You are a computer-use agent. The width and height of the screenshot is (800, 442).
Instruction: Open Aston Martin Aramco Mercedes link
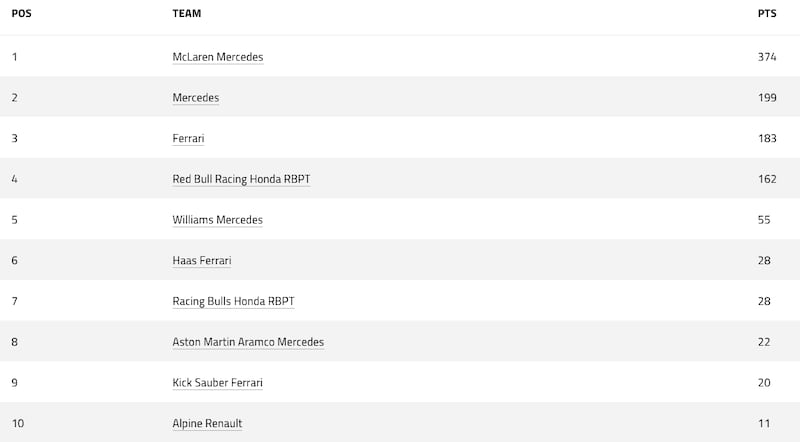(x=248, y=342)
